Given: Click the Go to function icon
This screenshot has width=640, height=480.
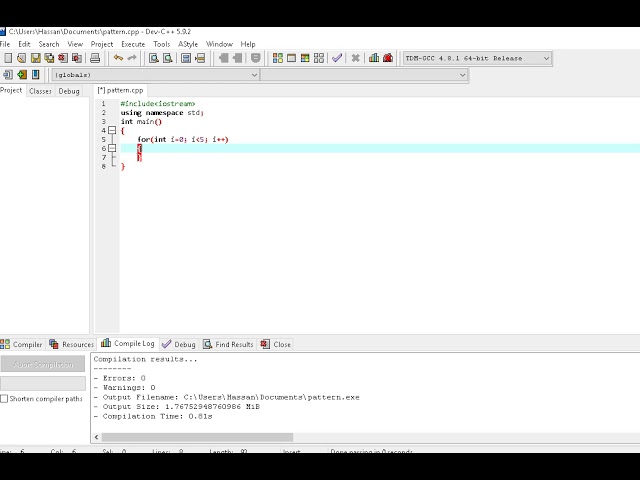Looking at the screenshot, I should coord(186,58).
